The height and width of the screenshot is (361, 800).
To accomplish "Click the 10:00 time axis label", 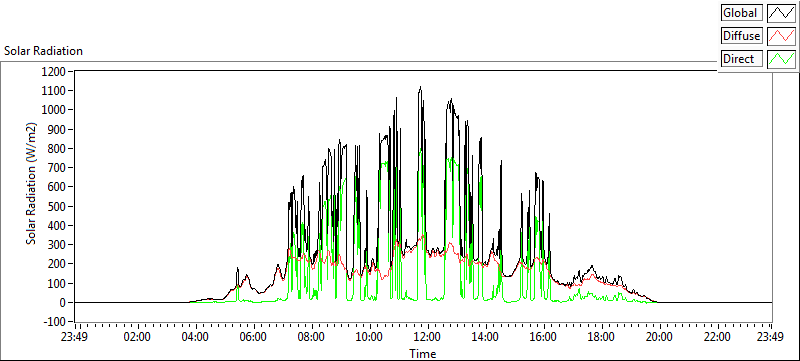I will (x=369, y=337).
